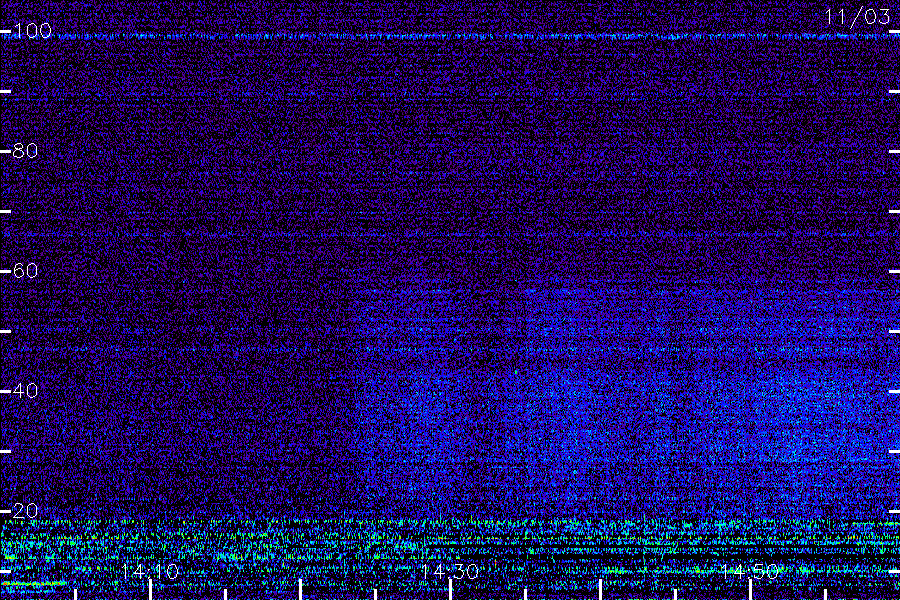Click the 14:50 time axis label

[750, 571]
